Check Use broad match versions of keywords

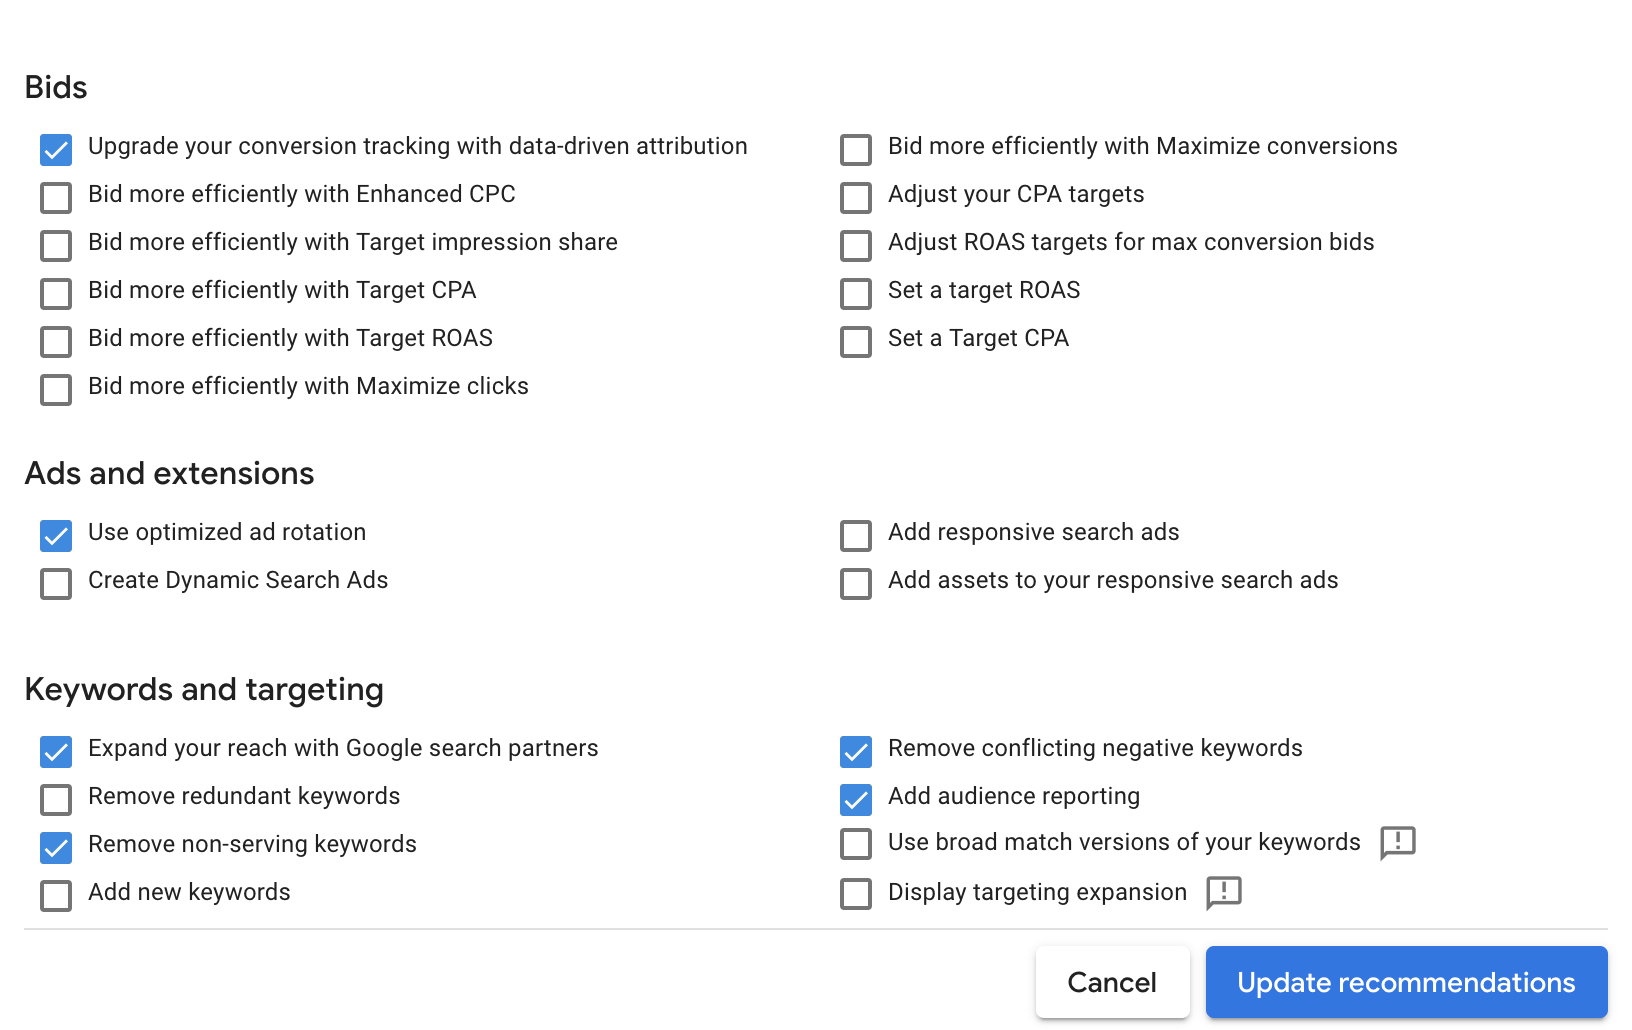856,844
